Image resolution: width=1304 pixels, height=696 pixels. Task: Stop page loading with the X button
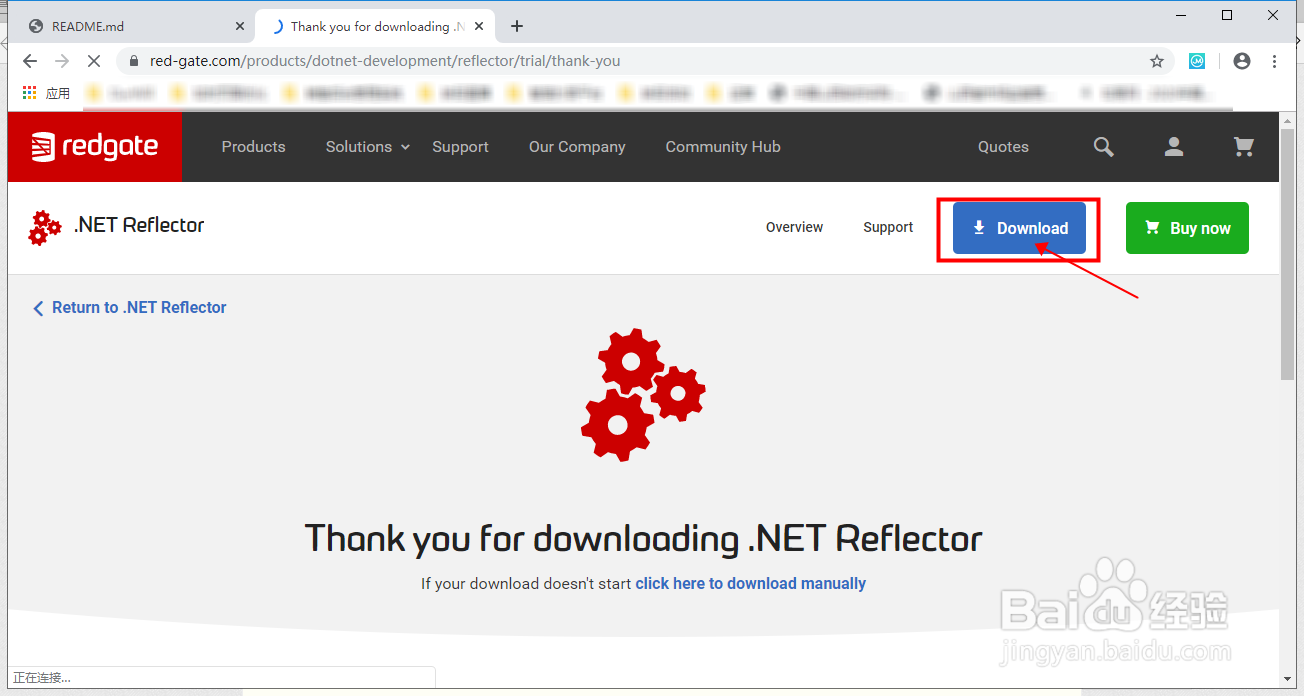point(94,61)
